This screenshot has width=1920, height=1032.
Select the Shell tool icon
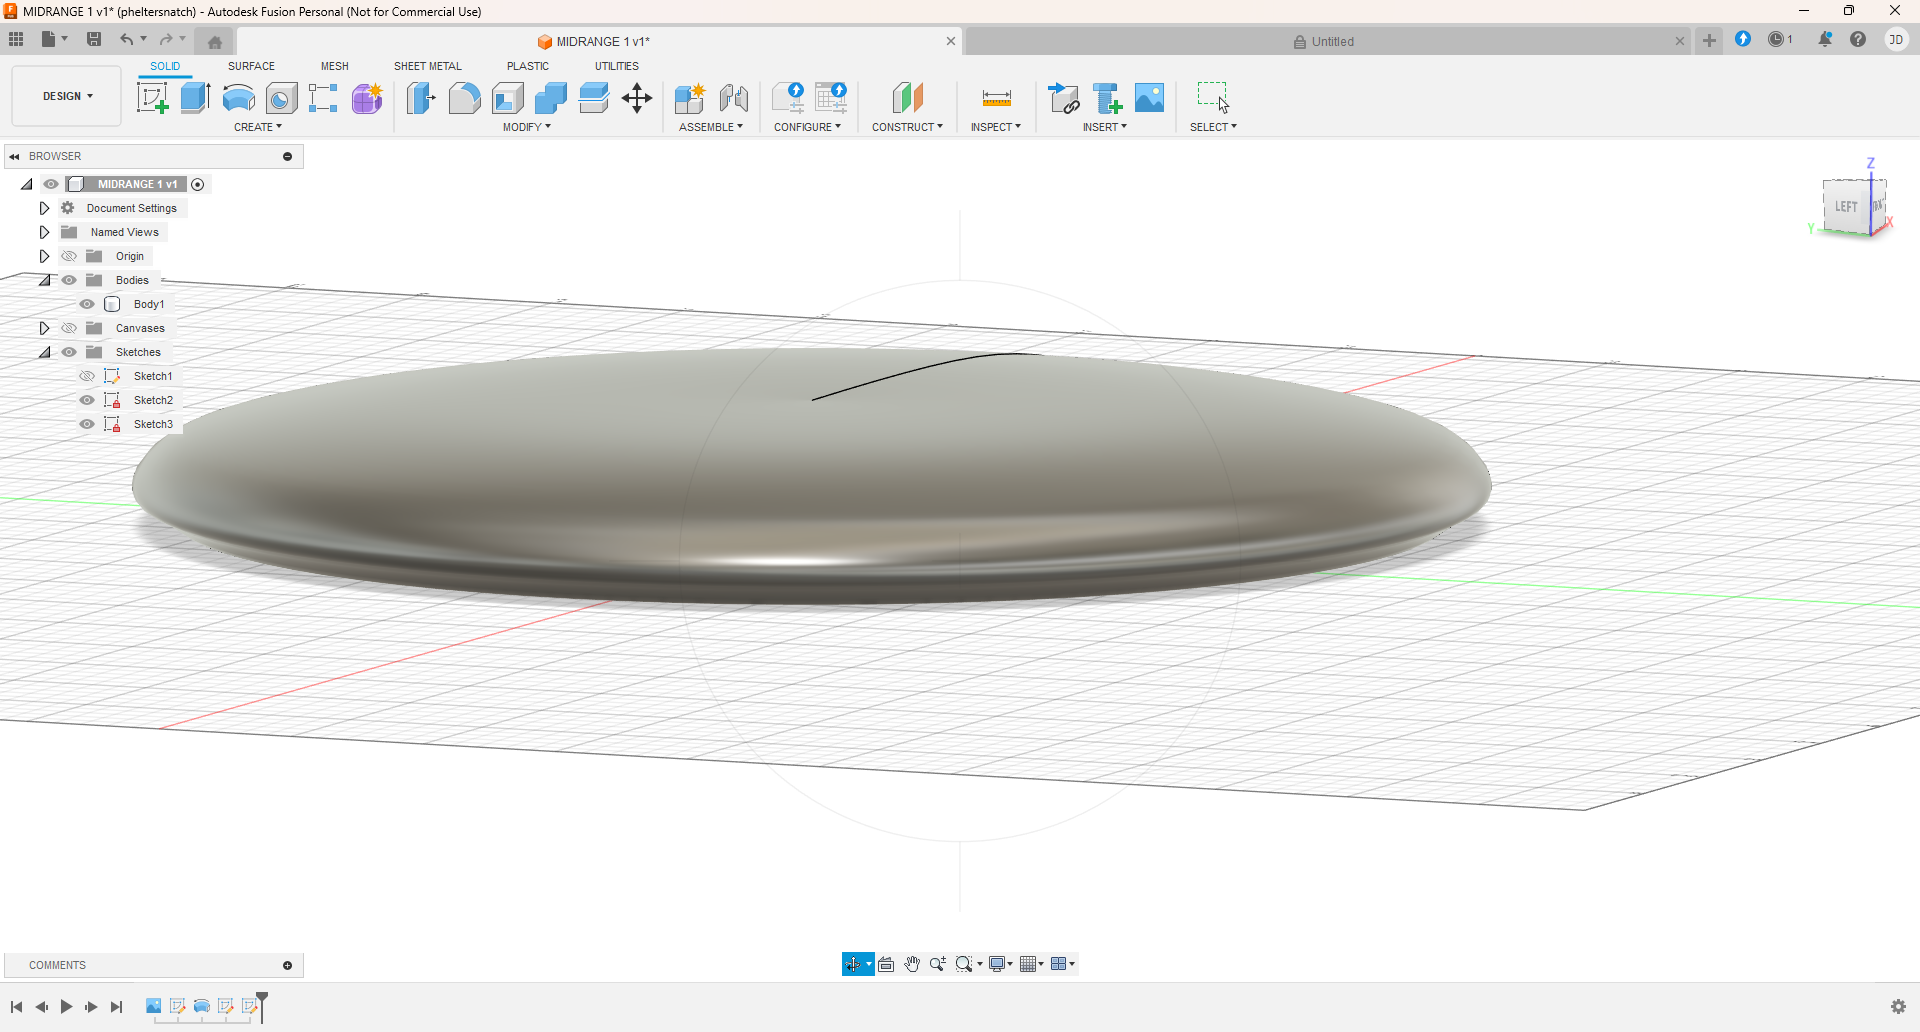coord(508,98)
